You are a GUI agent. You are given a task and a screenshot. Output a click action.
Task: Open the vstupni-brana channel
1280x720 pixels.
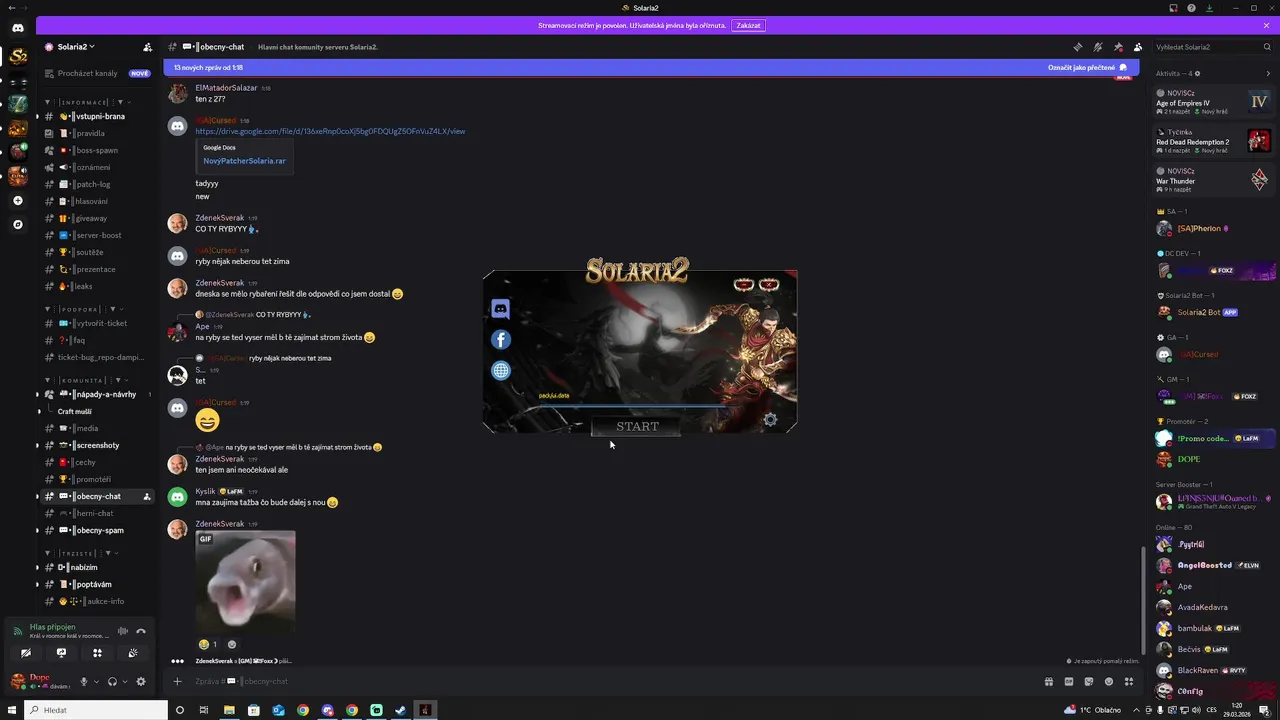coord(96,116)
